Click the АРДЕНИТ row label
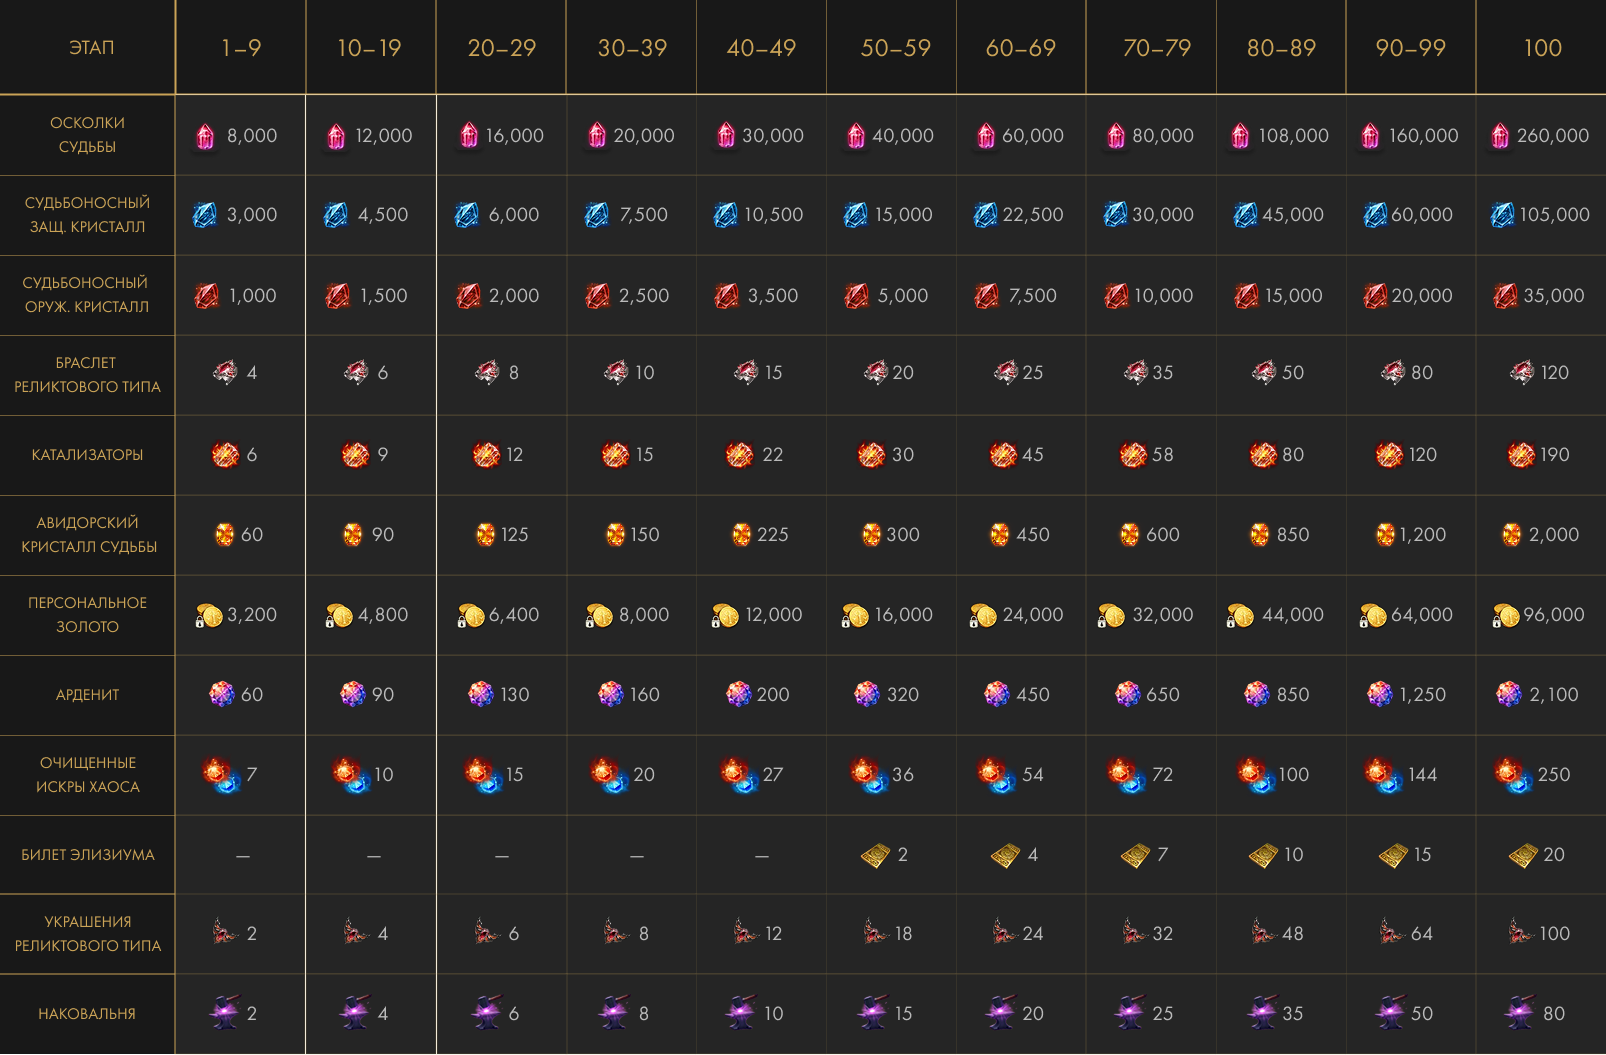Image resolution: width=1606 pixels, height=1055 pixels. [87, 695]
